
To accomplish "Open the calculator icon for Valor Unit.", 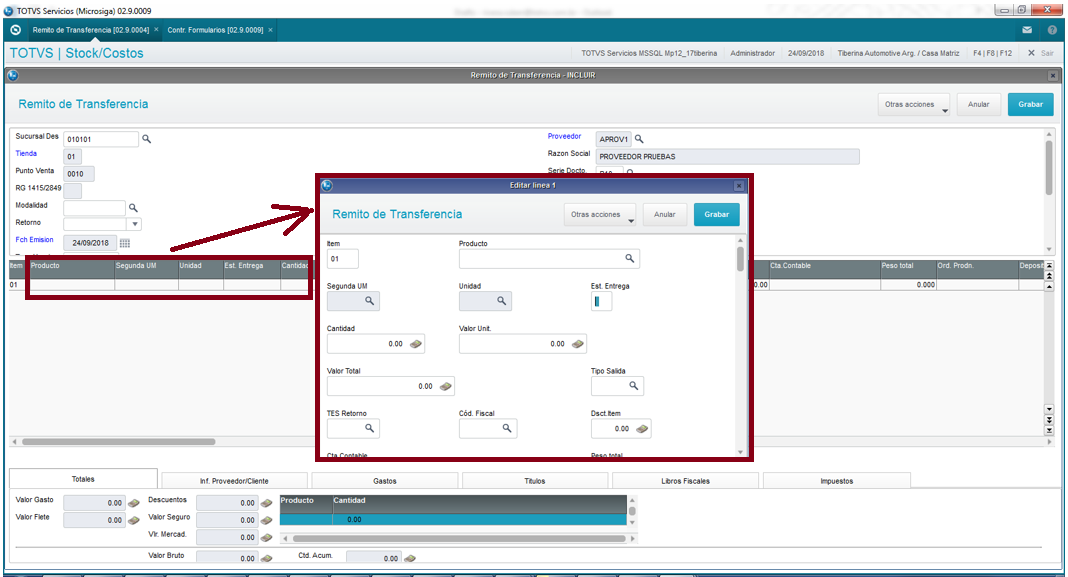I will click(x=578, y=344).
